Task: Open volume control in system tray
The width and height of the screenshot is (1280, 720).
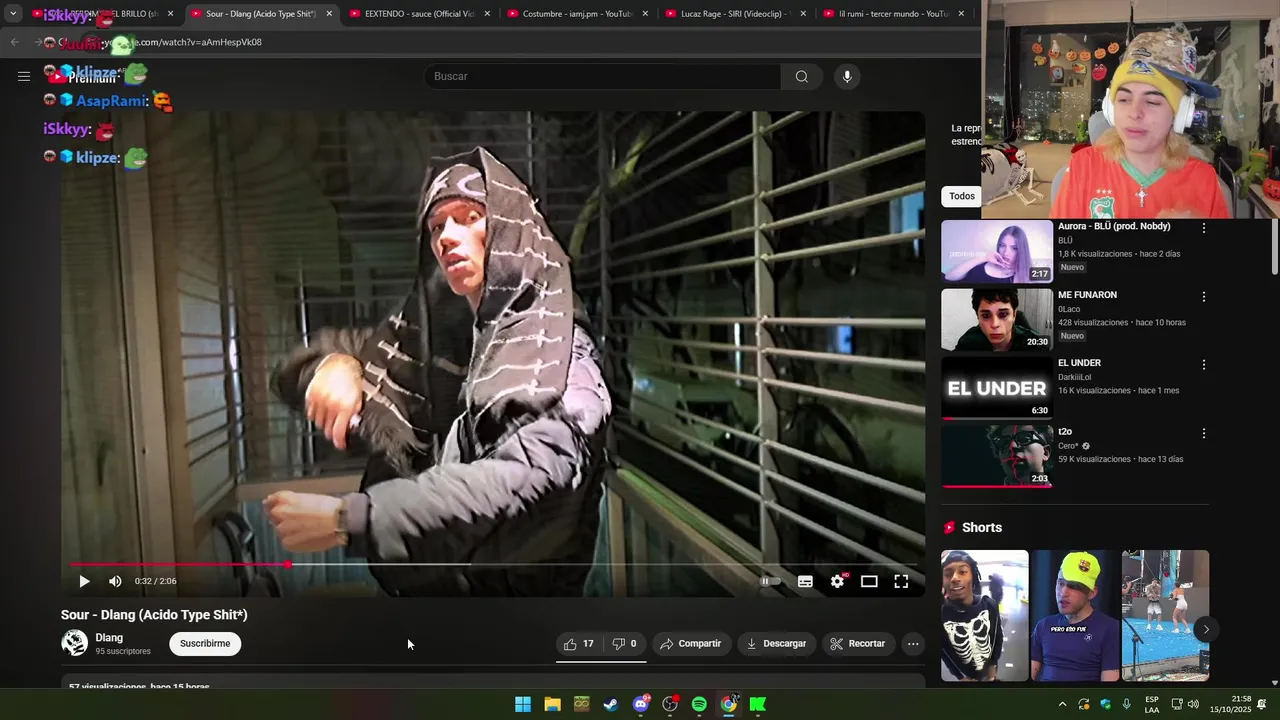Action: pos(1193,704)
